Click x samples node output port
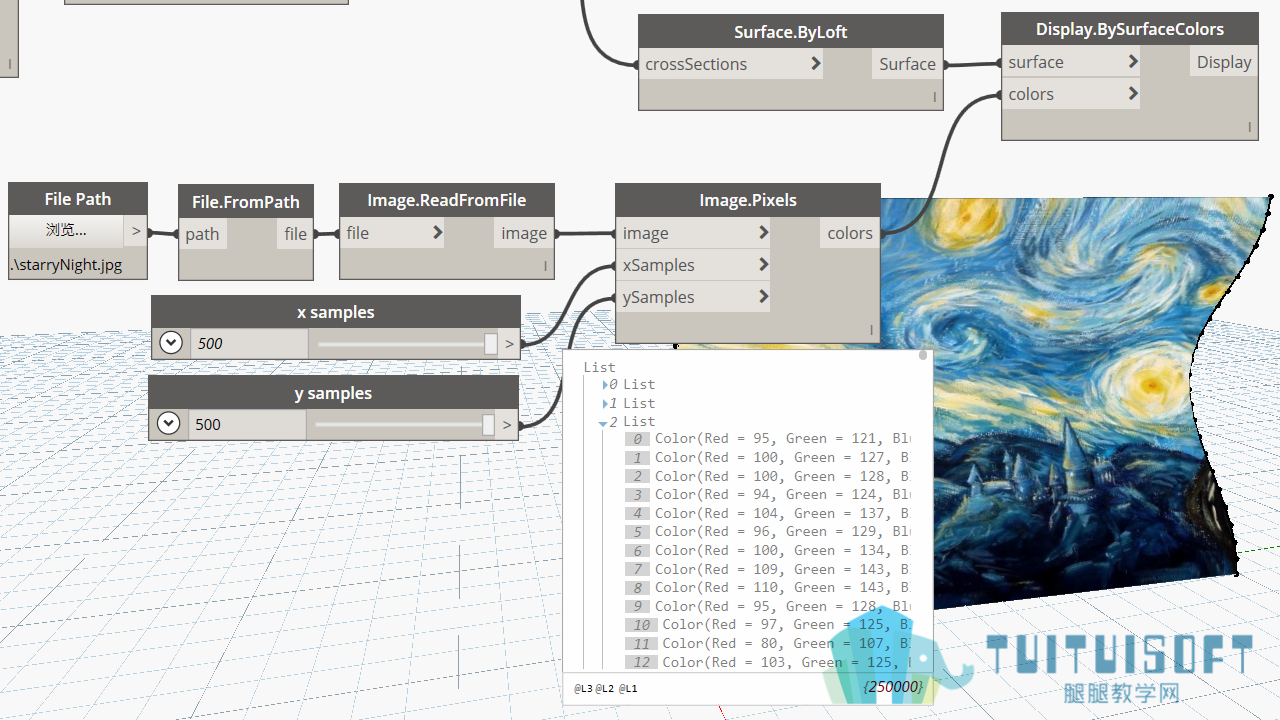1280x720 pixels. (x=510, y=343)
